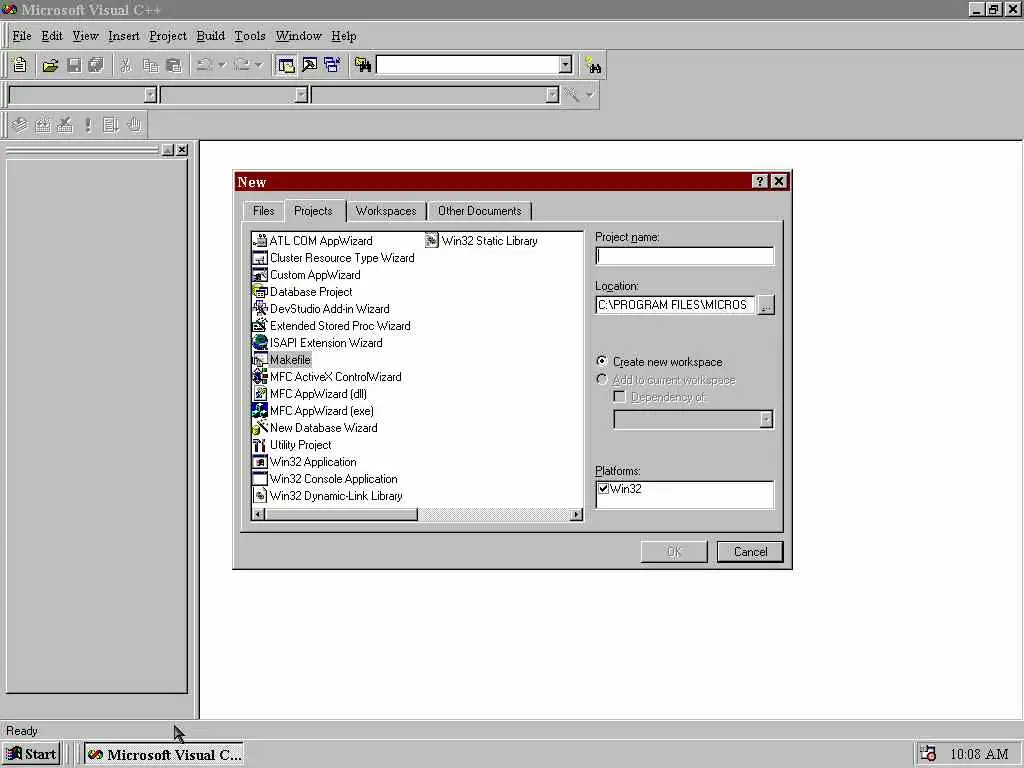
Task: Close the Workspace docking pane
Action: tap(182, 150)
